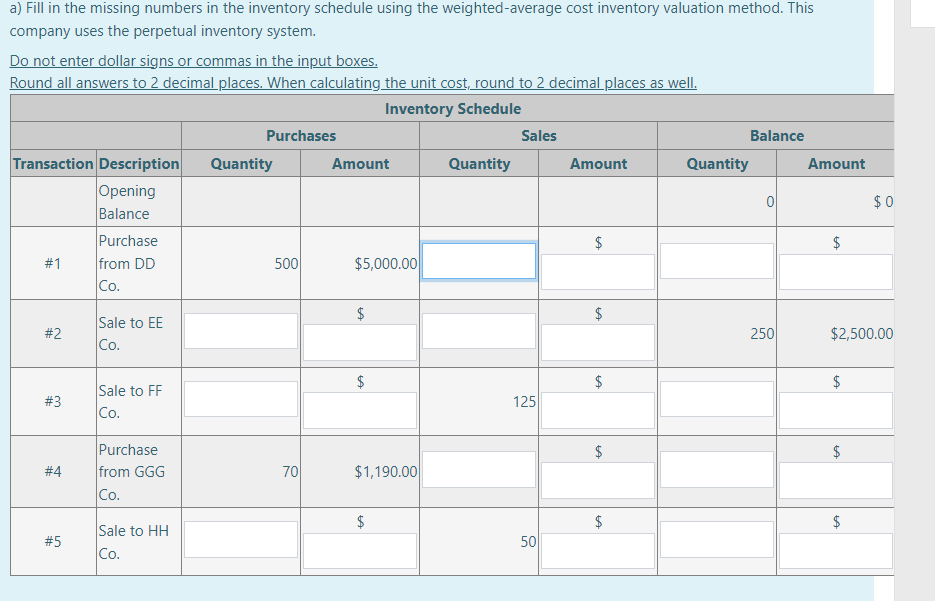
Task: Select the Sales Amount field for transaction #5
Action: pyautogui.click(x=597, y=550)
